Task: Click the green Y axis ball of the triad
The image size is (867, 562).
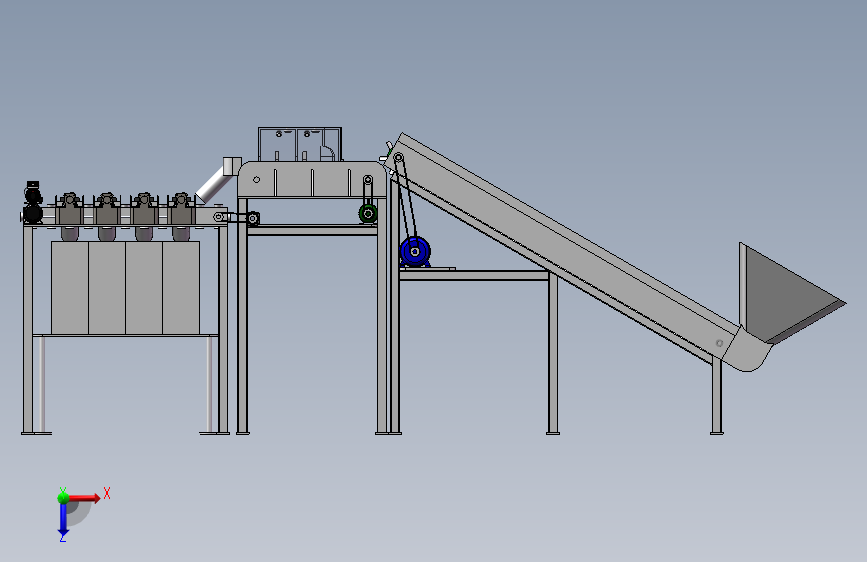Action: 63,498
